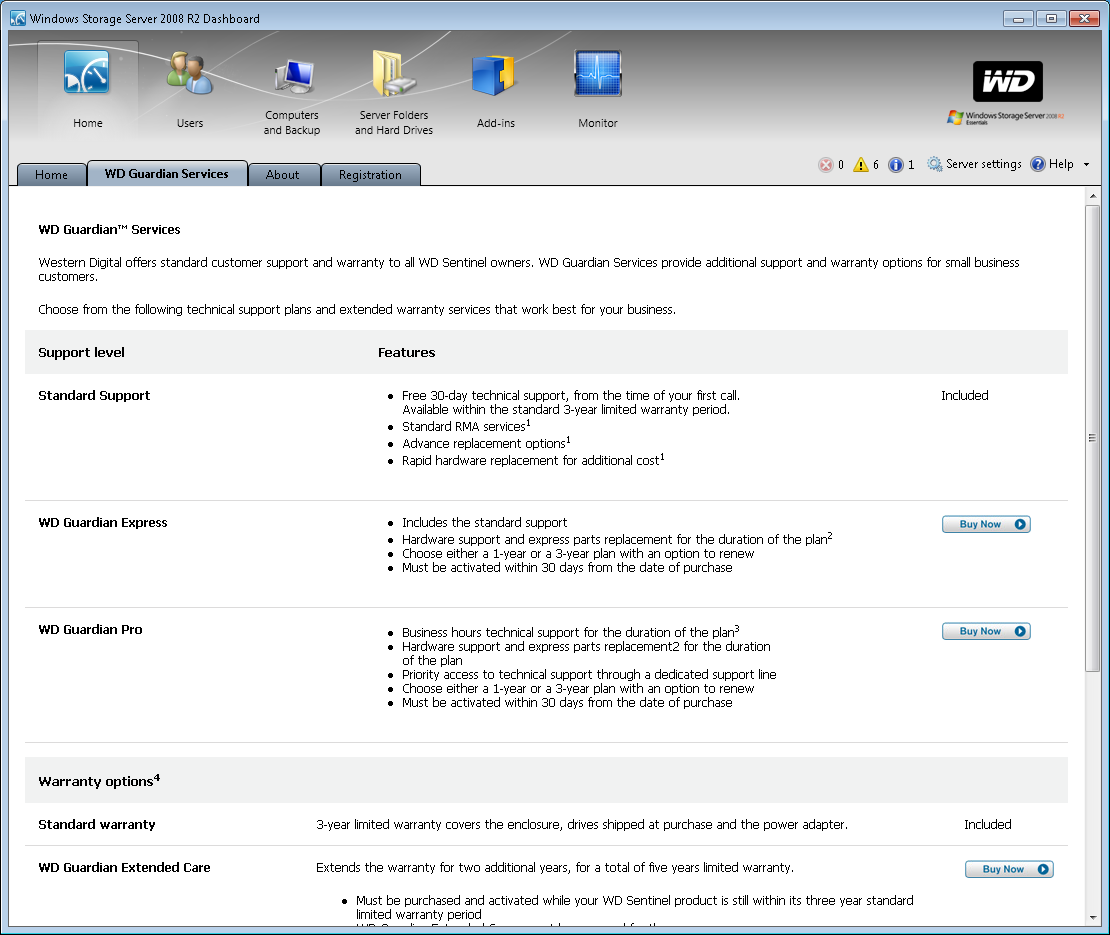Open the Add-ins cube icon
The image size is (1110, 935).
pos(493,75)
